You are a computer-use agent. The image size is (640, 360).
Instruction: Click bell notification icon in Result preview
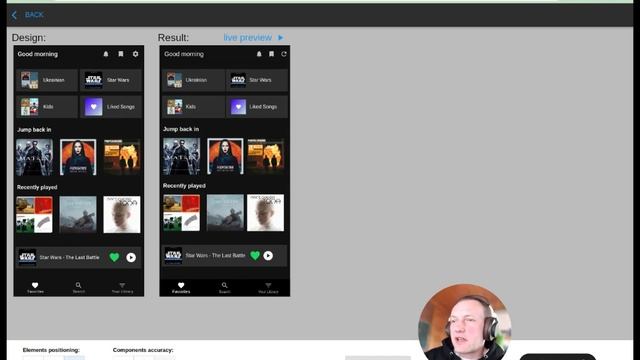pos(259,54)
